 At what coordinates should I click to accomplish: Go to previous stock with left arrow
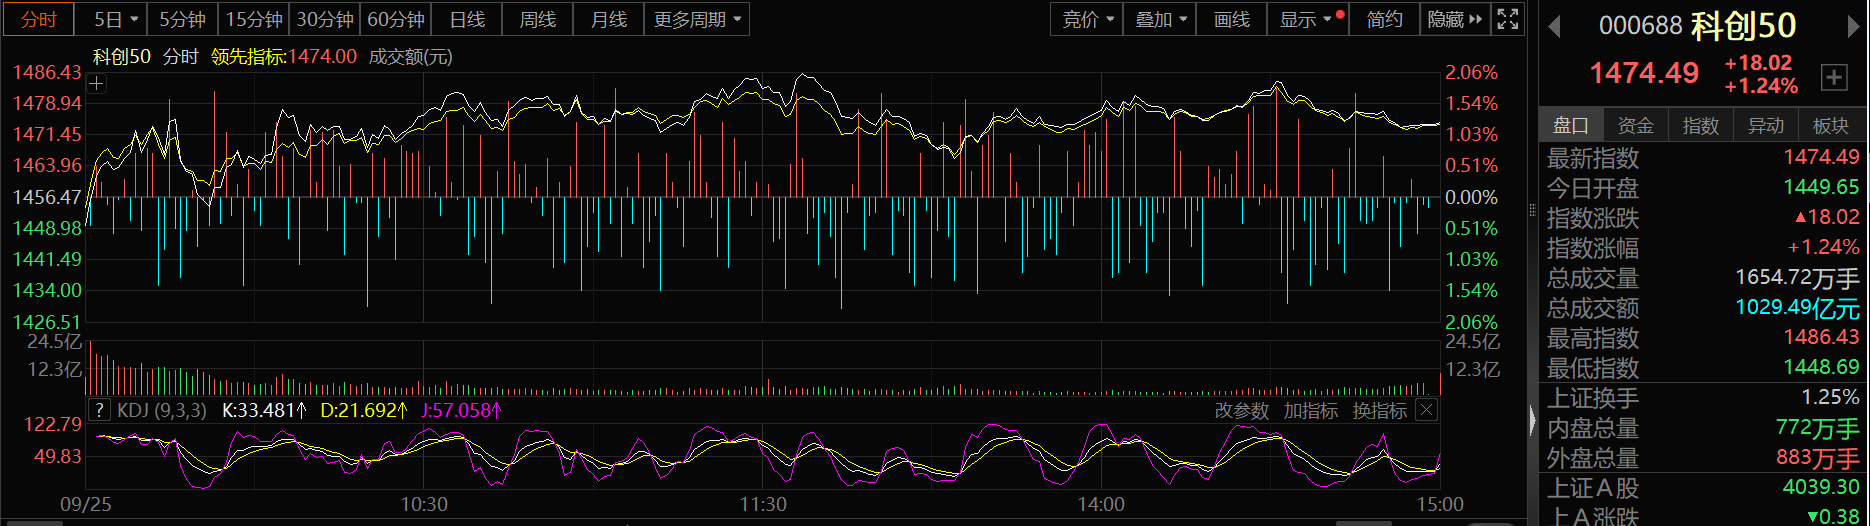coord(1554,27)
